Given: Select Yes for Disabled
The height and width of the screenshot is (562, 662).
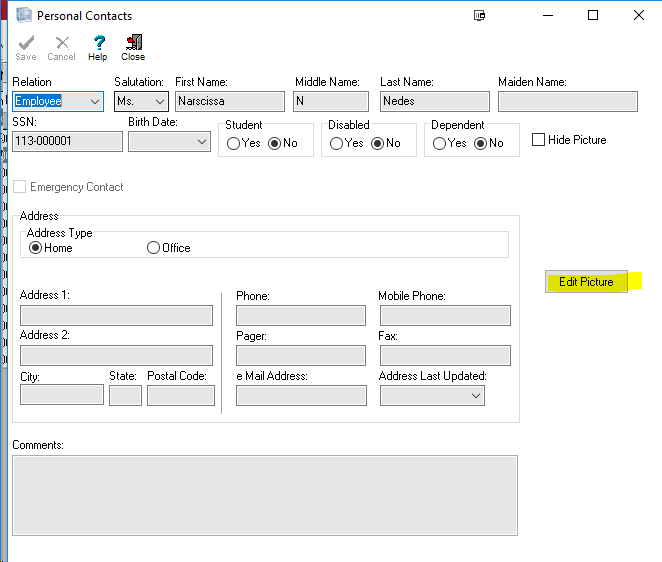Looking at the screenshot, I should tap(335, 143).
